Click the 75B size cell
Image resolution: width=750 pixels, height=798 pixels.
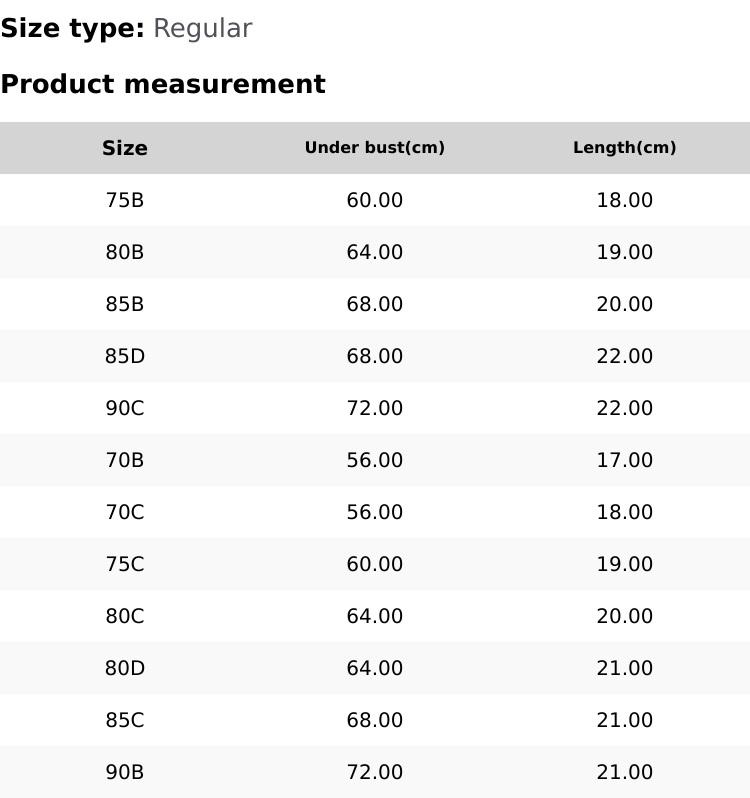(x=125, y=200)
